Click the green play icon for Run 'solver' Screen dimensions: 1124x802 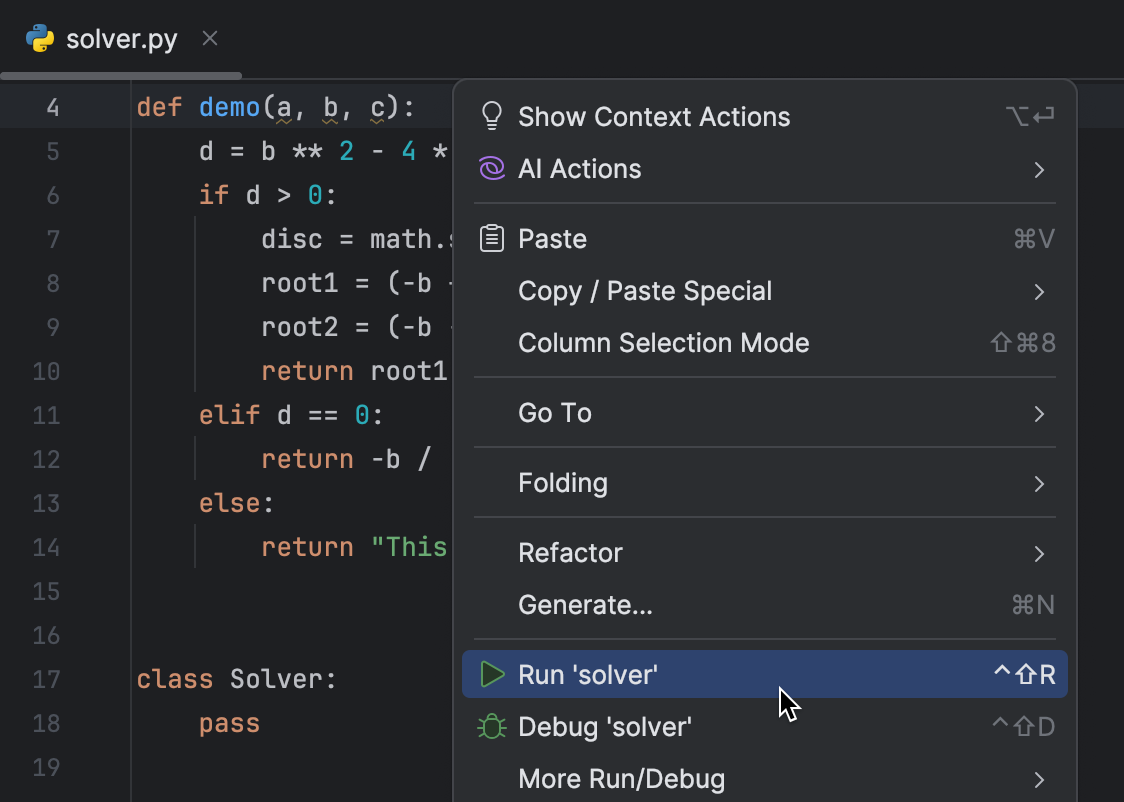pyautogui.click(x=492, y=674)
